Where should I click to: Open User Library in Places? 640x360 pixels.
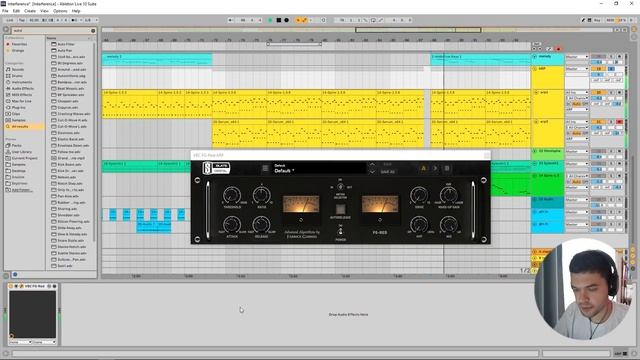point(22,152)
